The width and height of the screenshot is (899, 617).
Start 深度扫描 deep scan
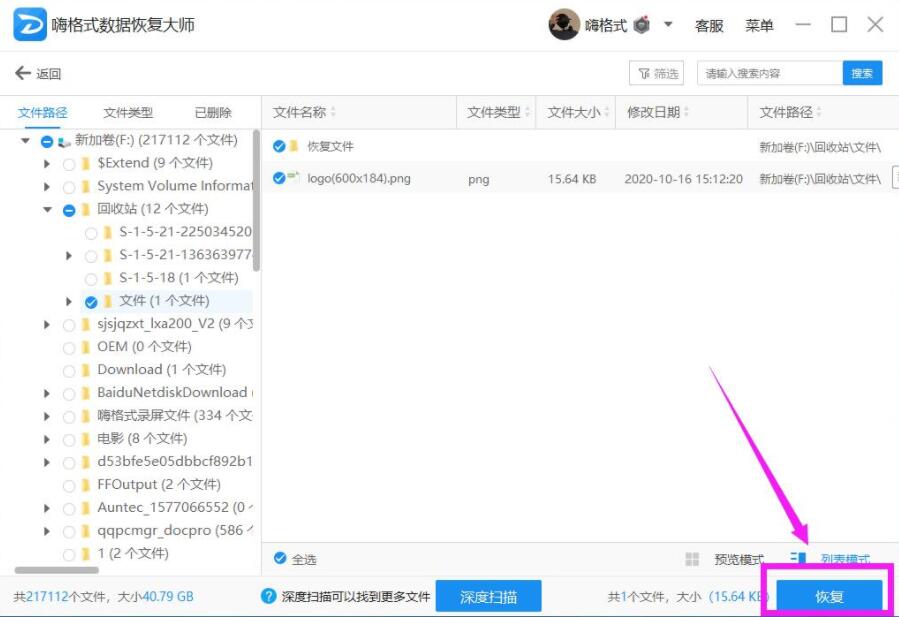point(488,596)
